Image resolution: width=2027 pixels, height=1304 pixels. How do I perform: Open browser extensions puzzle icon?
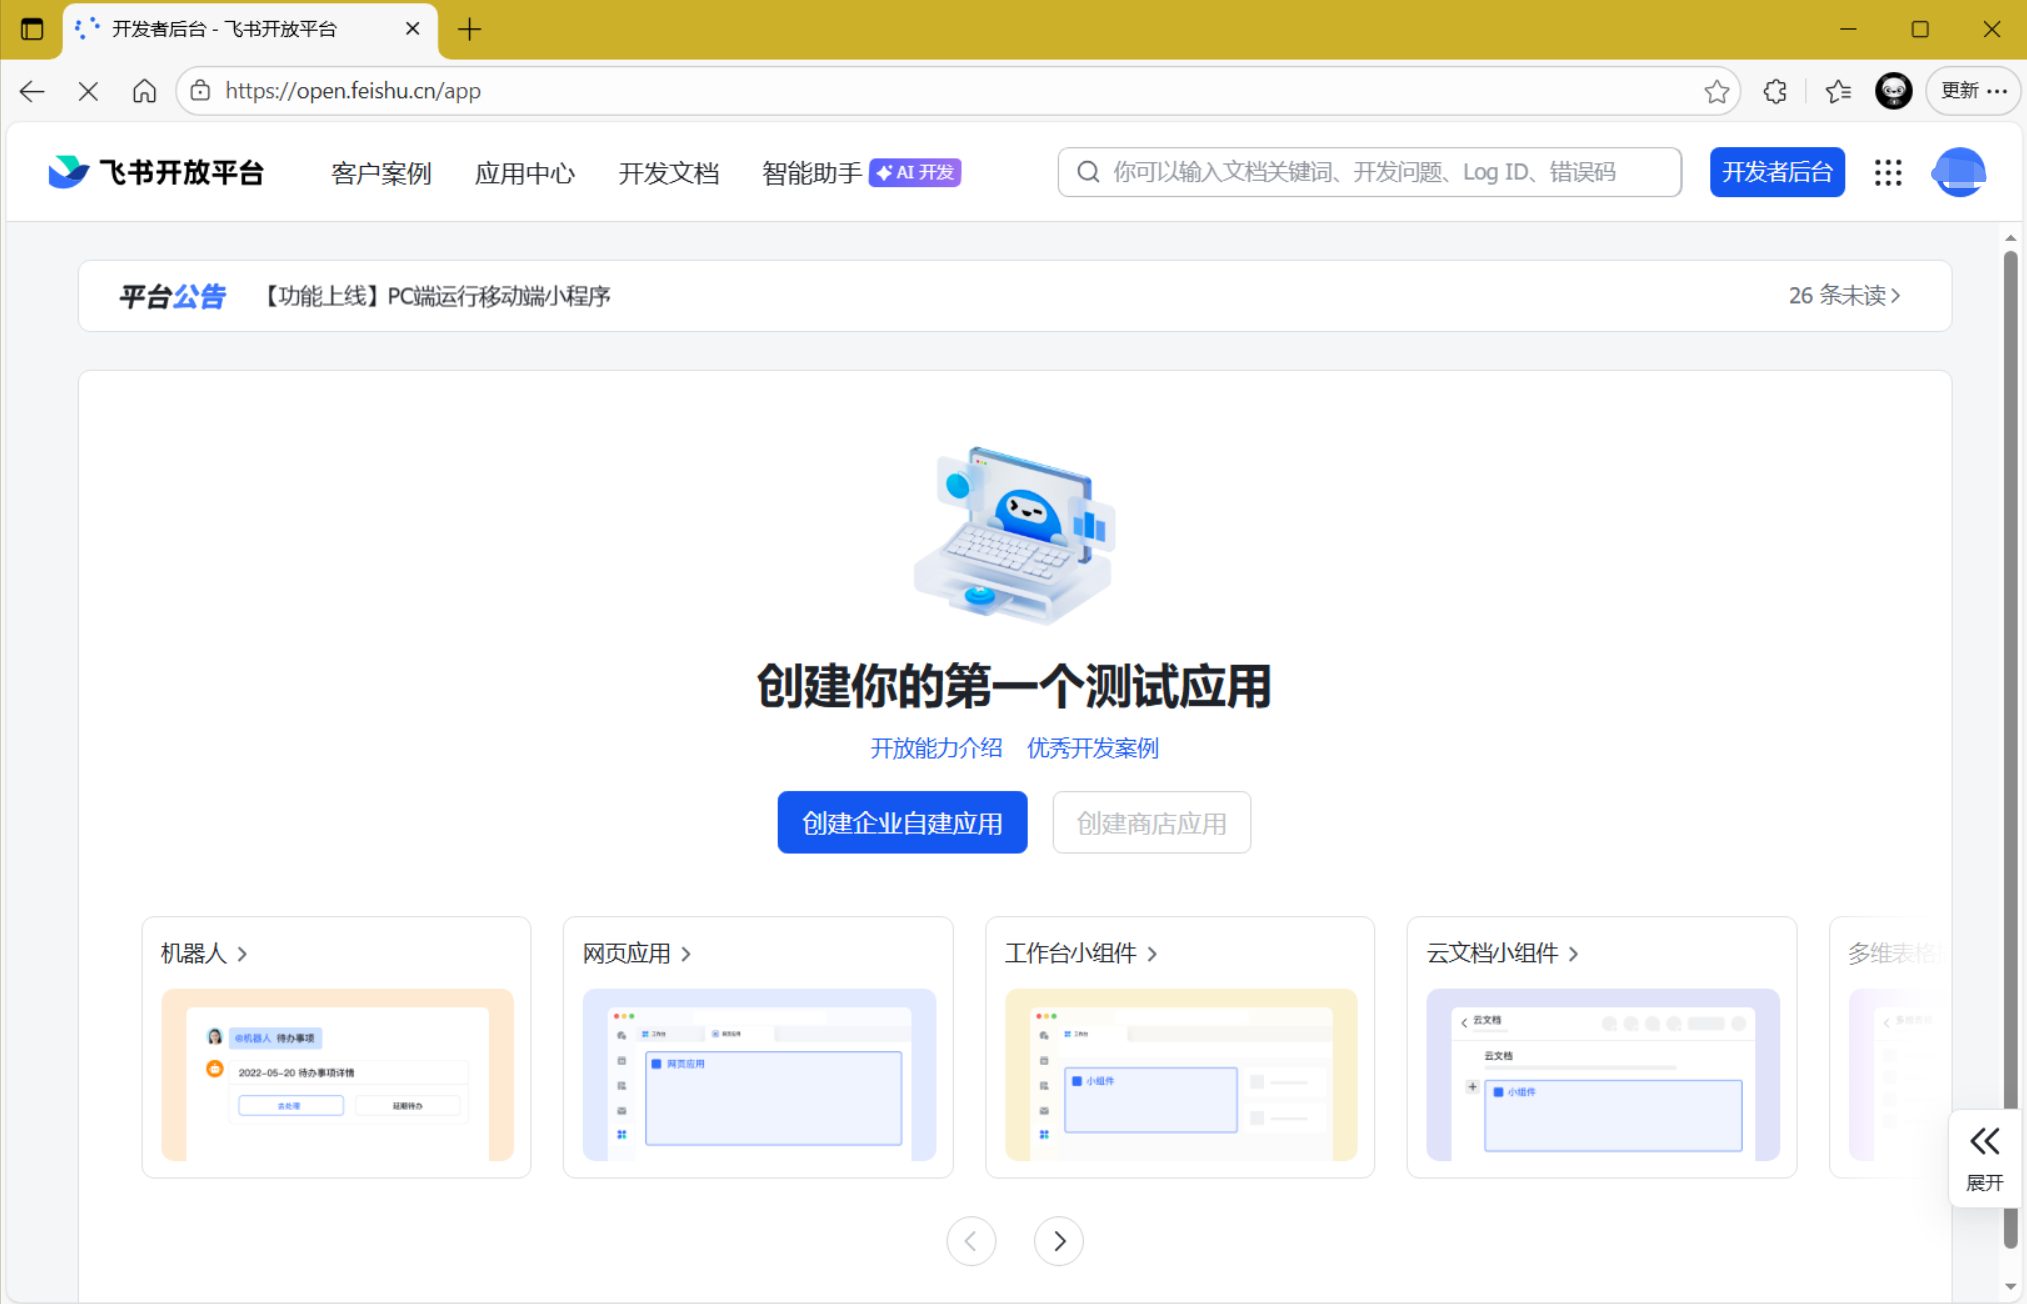1775,91
